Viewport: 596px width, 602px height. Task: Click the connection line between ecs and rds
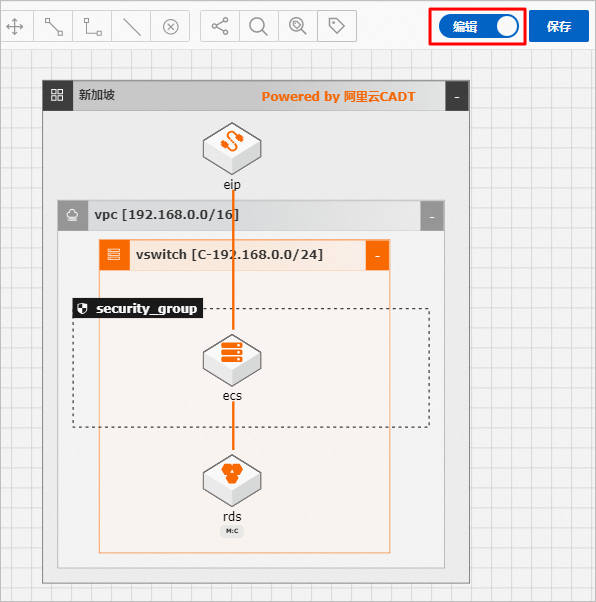pyautogui.click(x=233, y=426)
